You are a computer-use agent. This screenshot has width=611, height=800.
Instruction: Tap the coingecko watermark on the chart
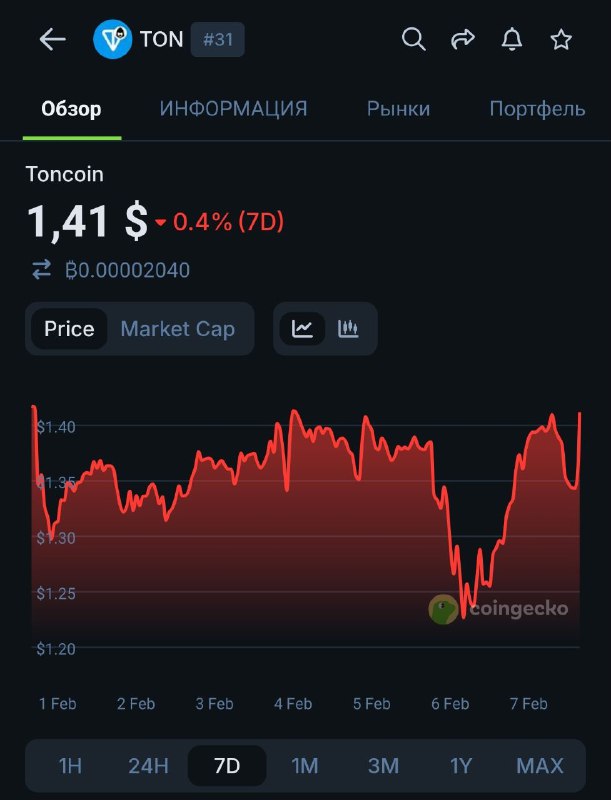tap(500, 607)
